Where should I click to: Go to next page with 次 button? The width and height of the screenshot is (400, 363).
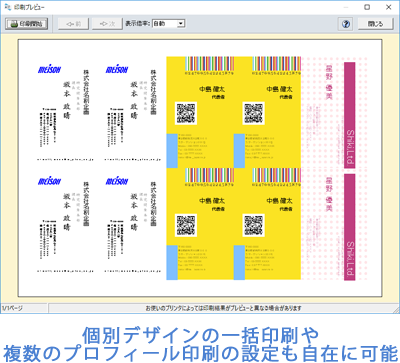coord(107,24)
